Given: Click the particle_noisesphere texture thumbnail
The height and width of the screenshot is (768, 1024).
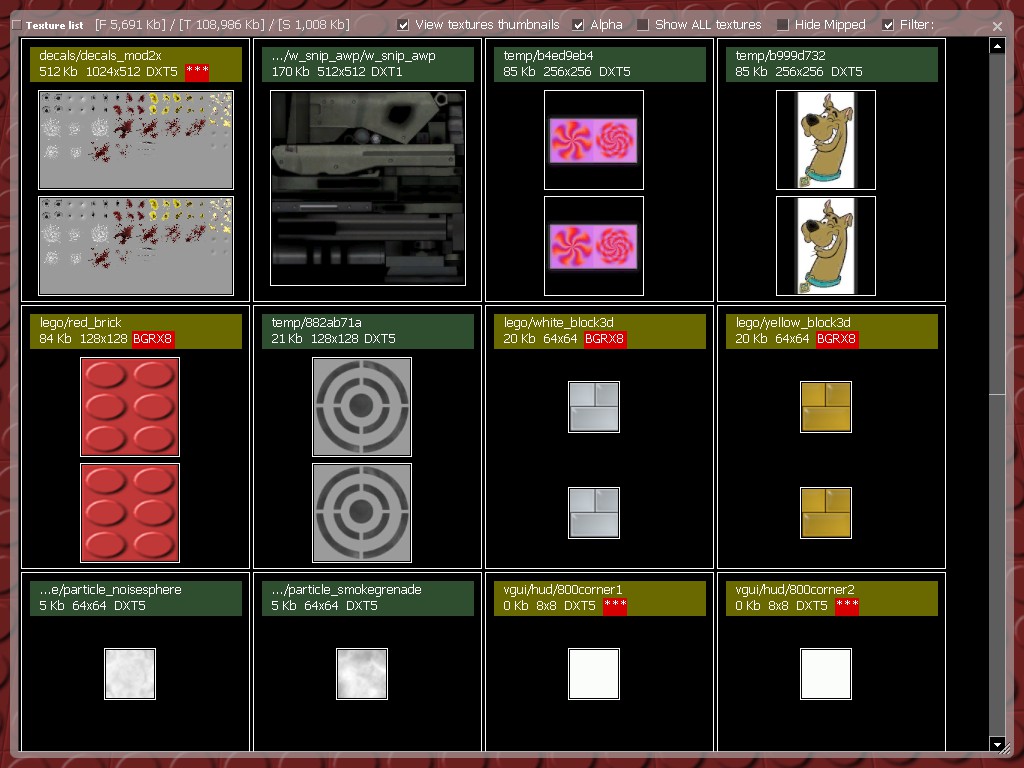Looking at the screenshot, I should [x=130, y=674].
